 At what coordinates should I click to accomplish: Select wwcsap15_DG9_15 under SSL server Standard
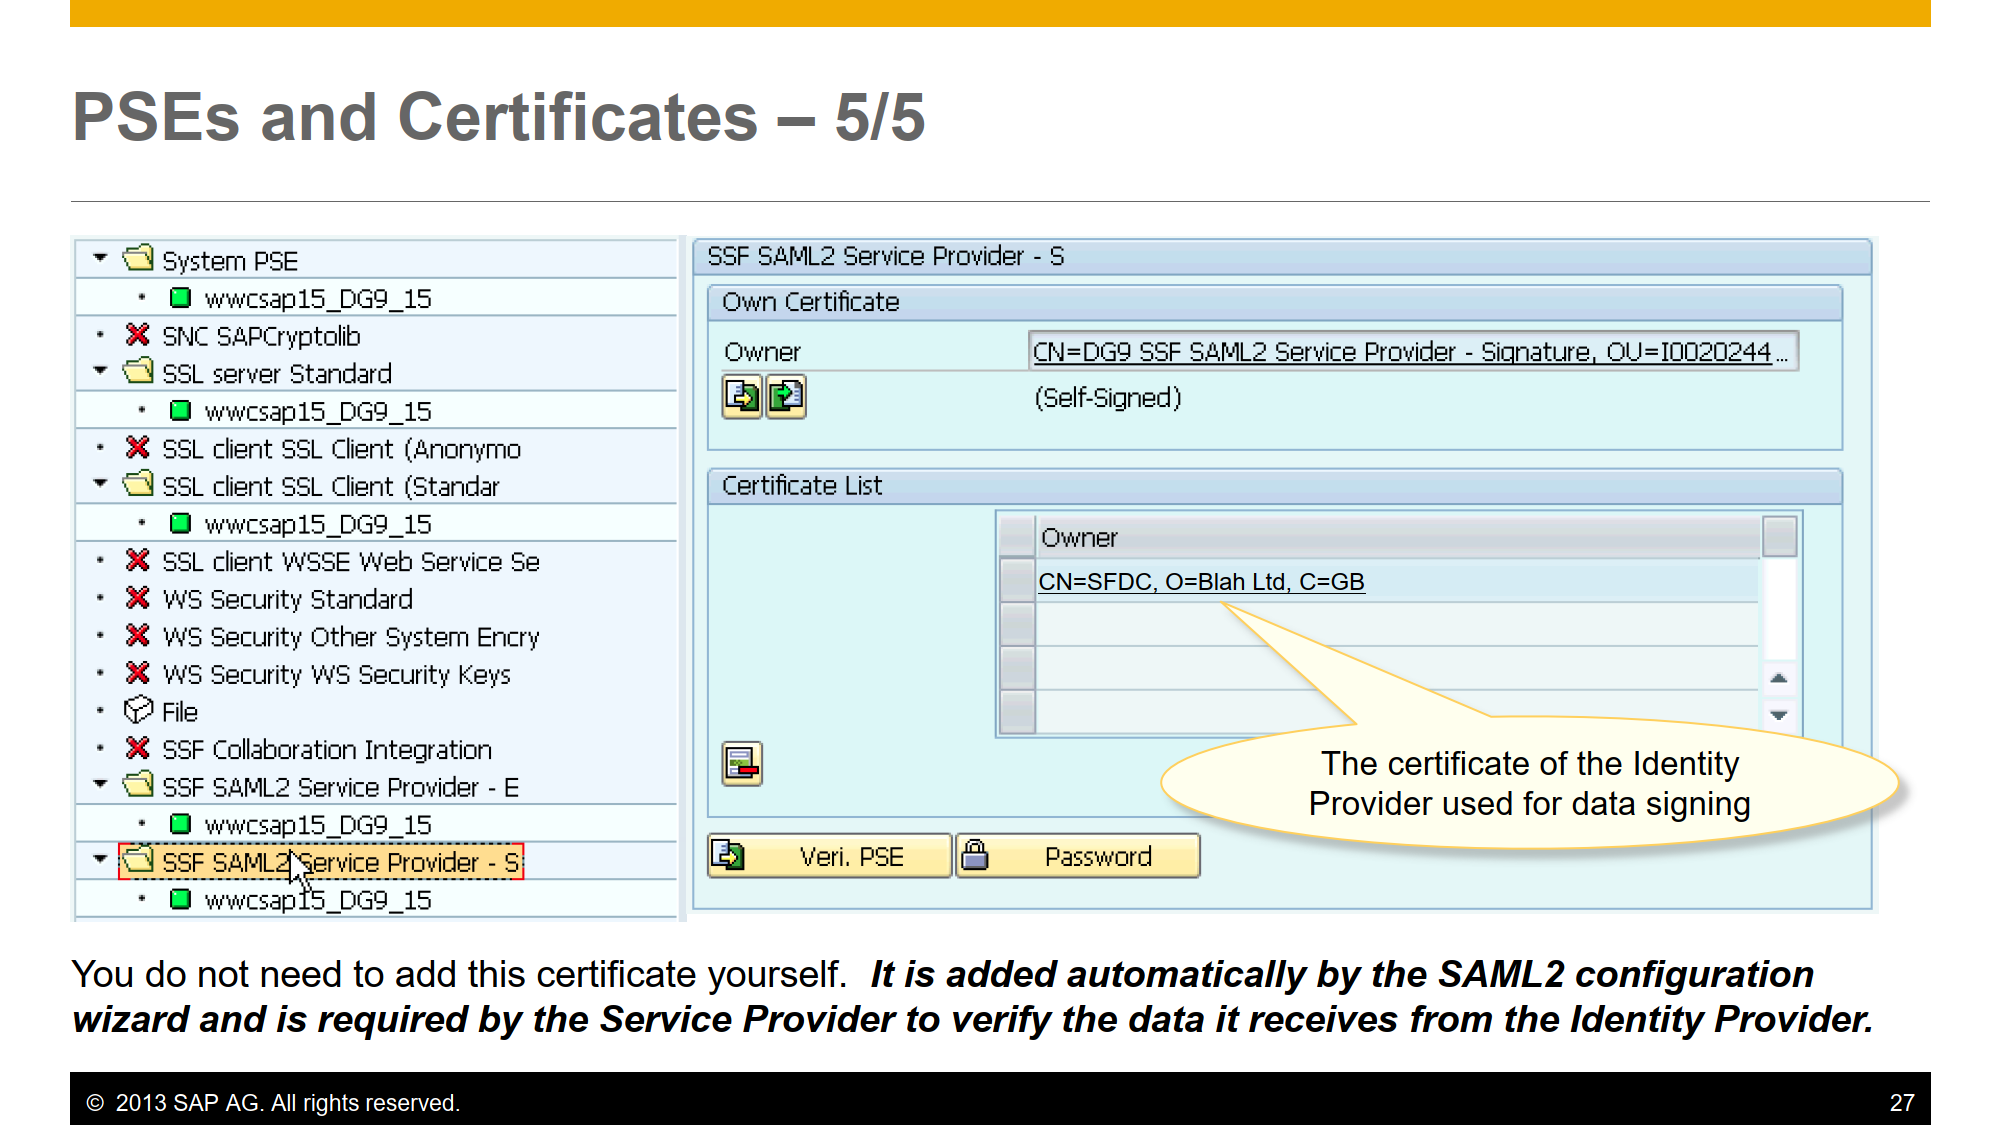pyautogui.click(x=318, y=411)
